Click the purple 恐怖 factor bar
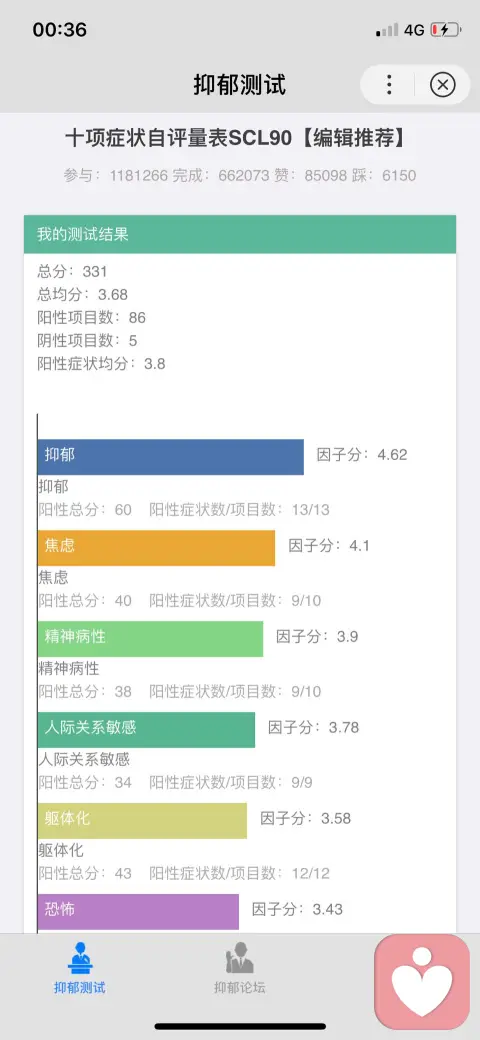The width and height of the screenshot is (480, 1040). click(x=139, y=911)
